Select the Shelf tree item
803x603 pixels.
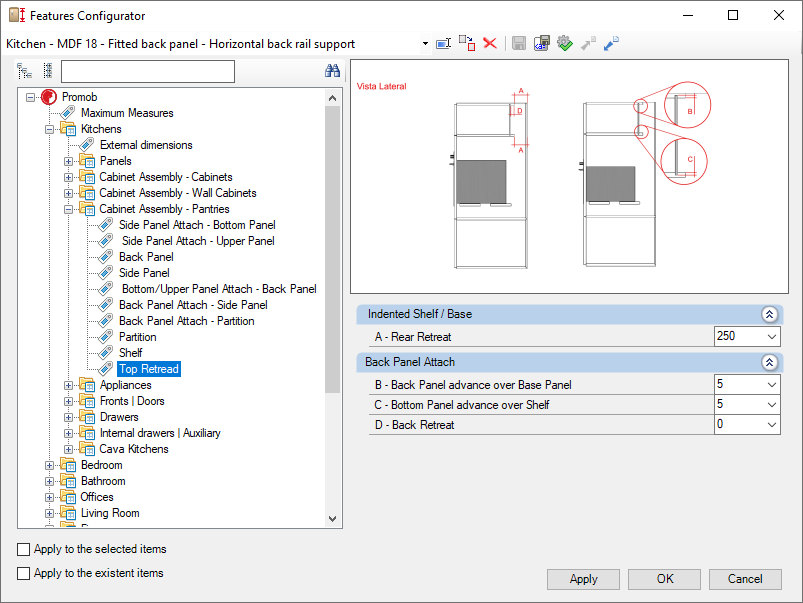(x=131, y=353)
